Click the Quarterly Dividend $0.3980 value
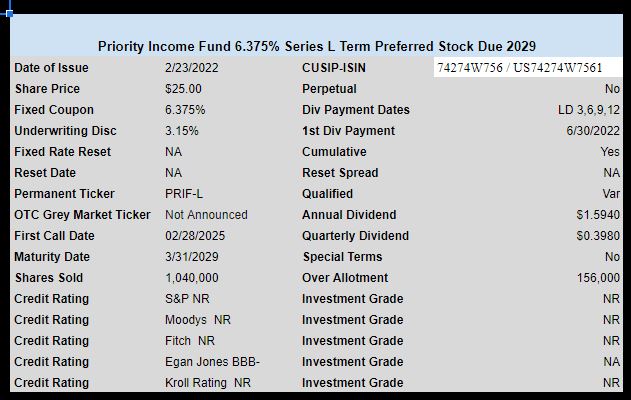The image size is (631, 400). tap(598, 235)
